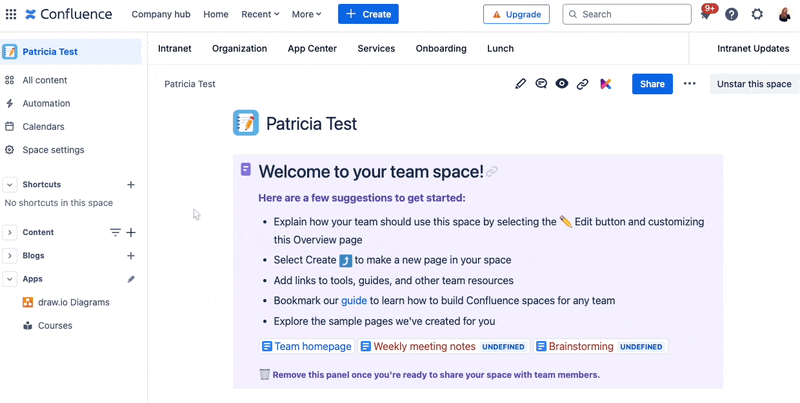Open the Onboarding tab

[x=441, y=48]
